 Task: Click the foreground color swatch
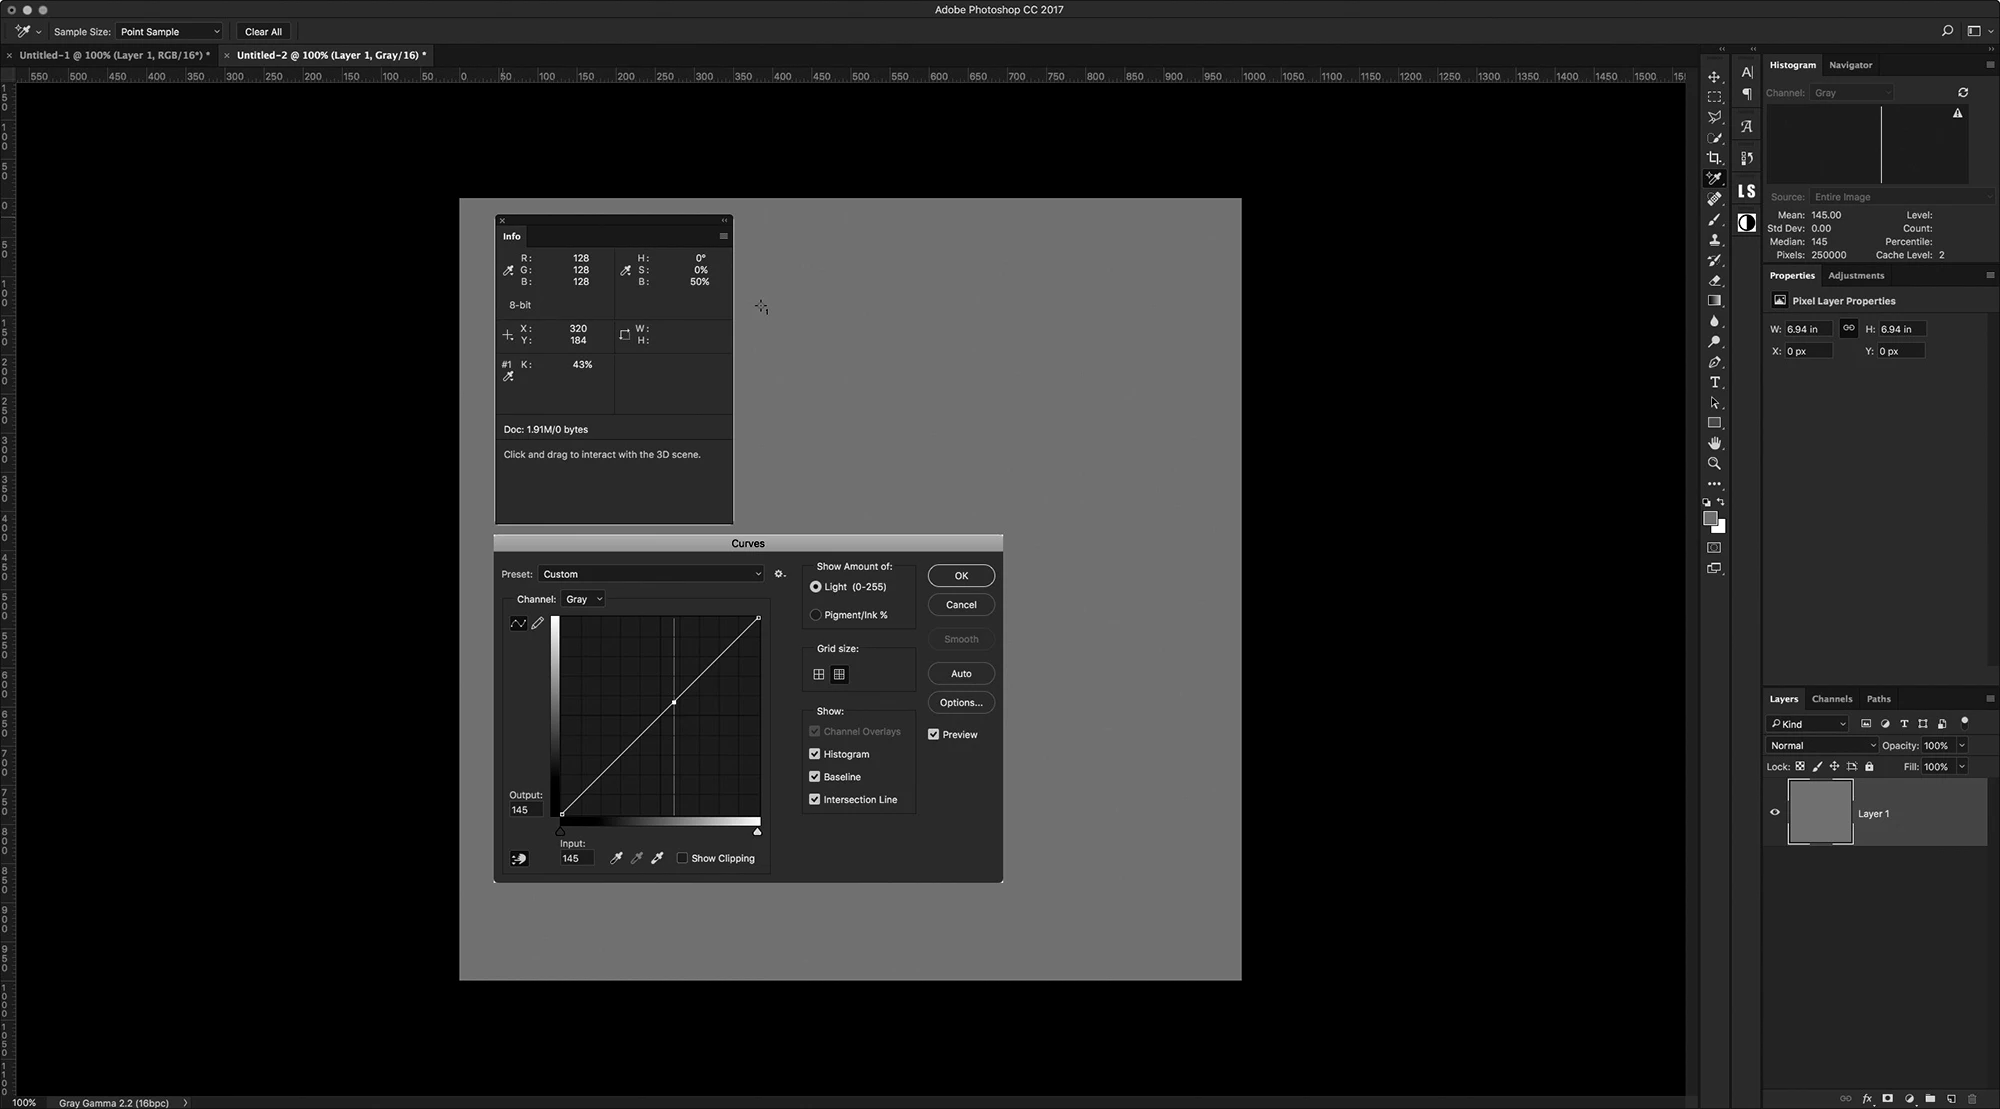tap(1710, 518)
